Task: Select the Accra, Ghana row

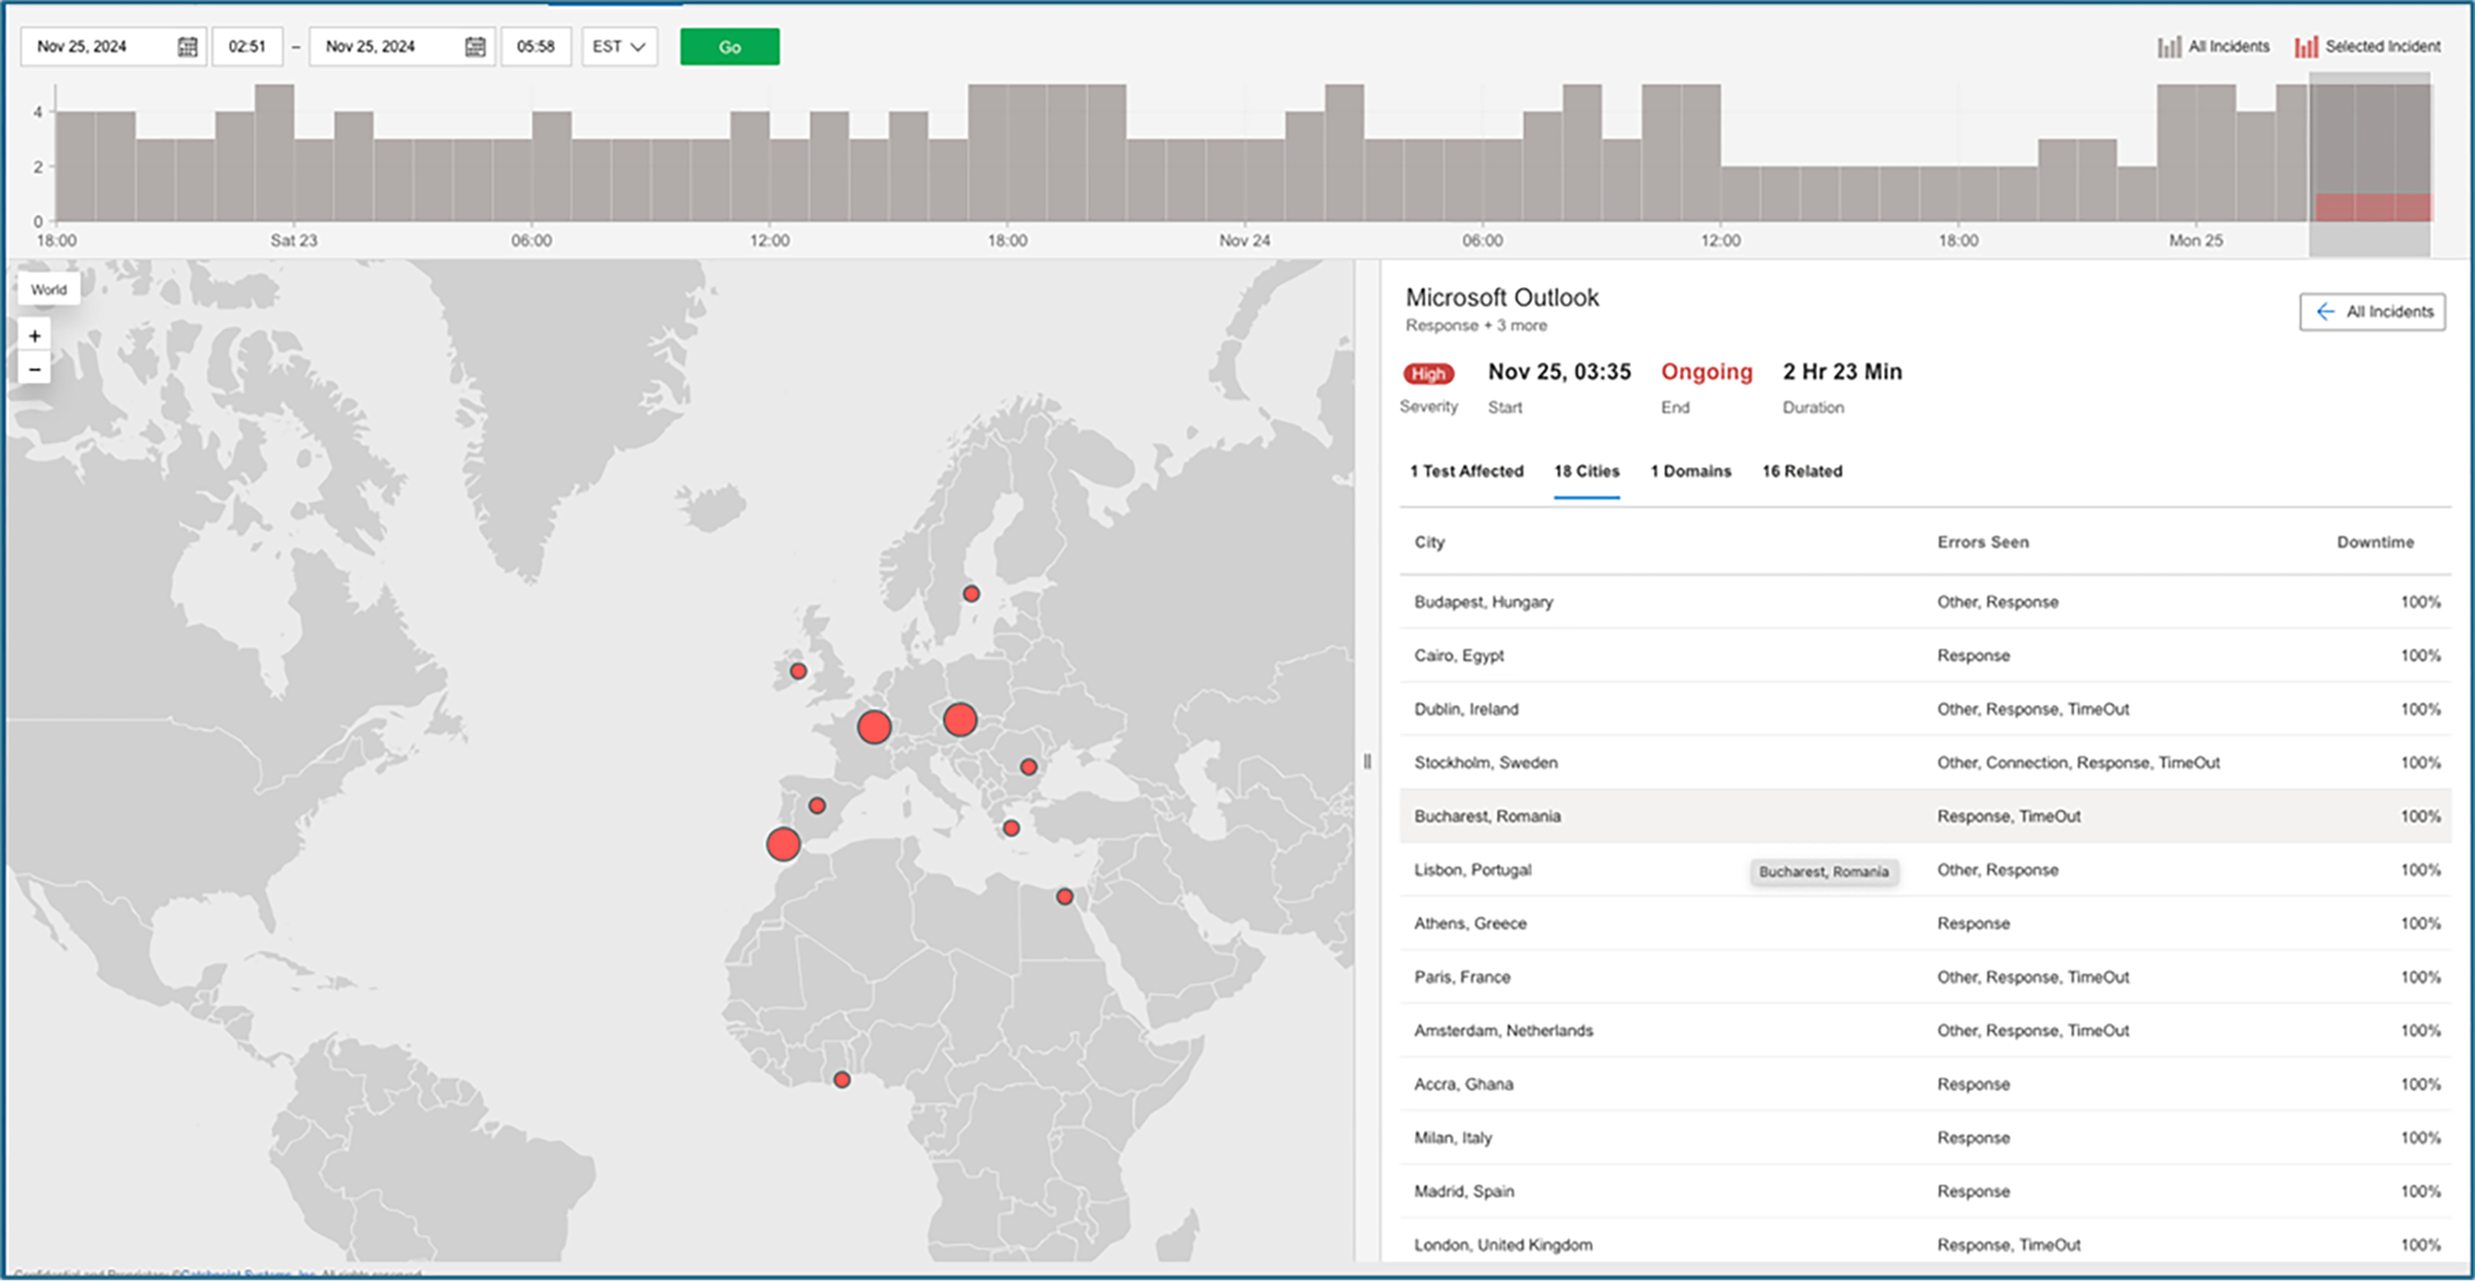Action: click(x=1925, y=1084)
